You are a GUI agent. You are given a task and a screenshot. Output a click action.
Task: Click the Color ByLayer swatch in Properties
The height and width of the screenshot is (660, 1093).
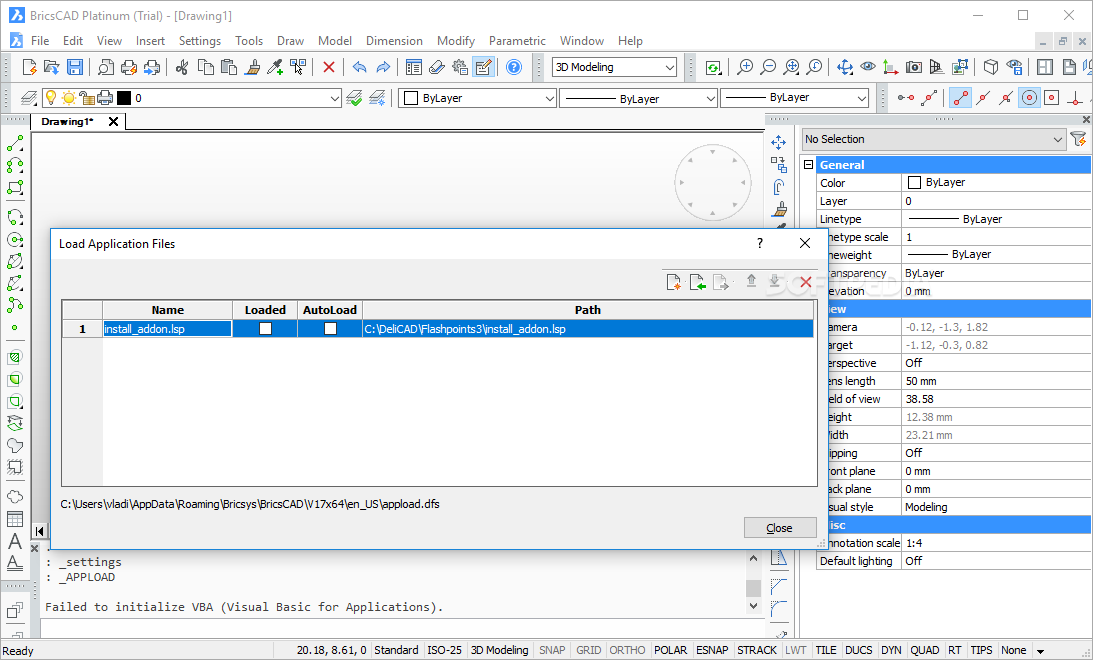[x=914, y=183]
